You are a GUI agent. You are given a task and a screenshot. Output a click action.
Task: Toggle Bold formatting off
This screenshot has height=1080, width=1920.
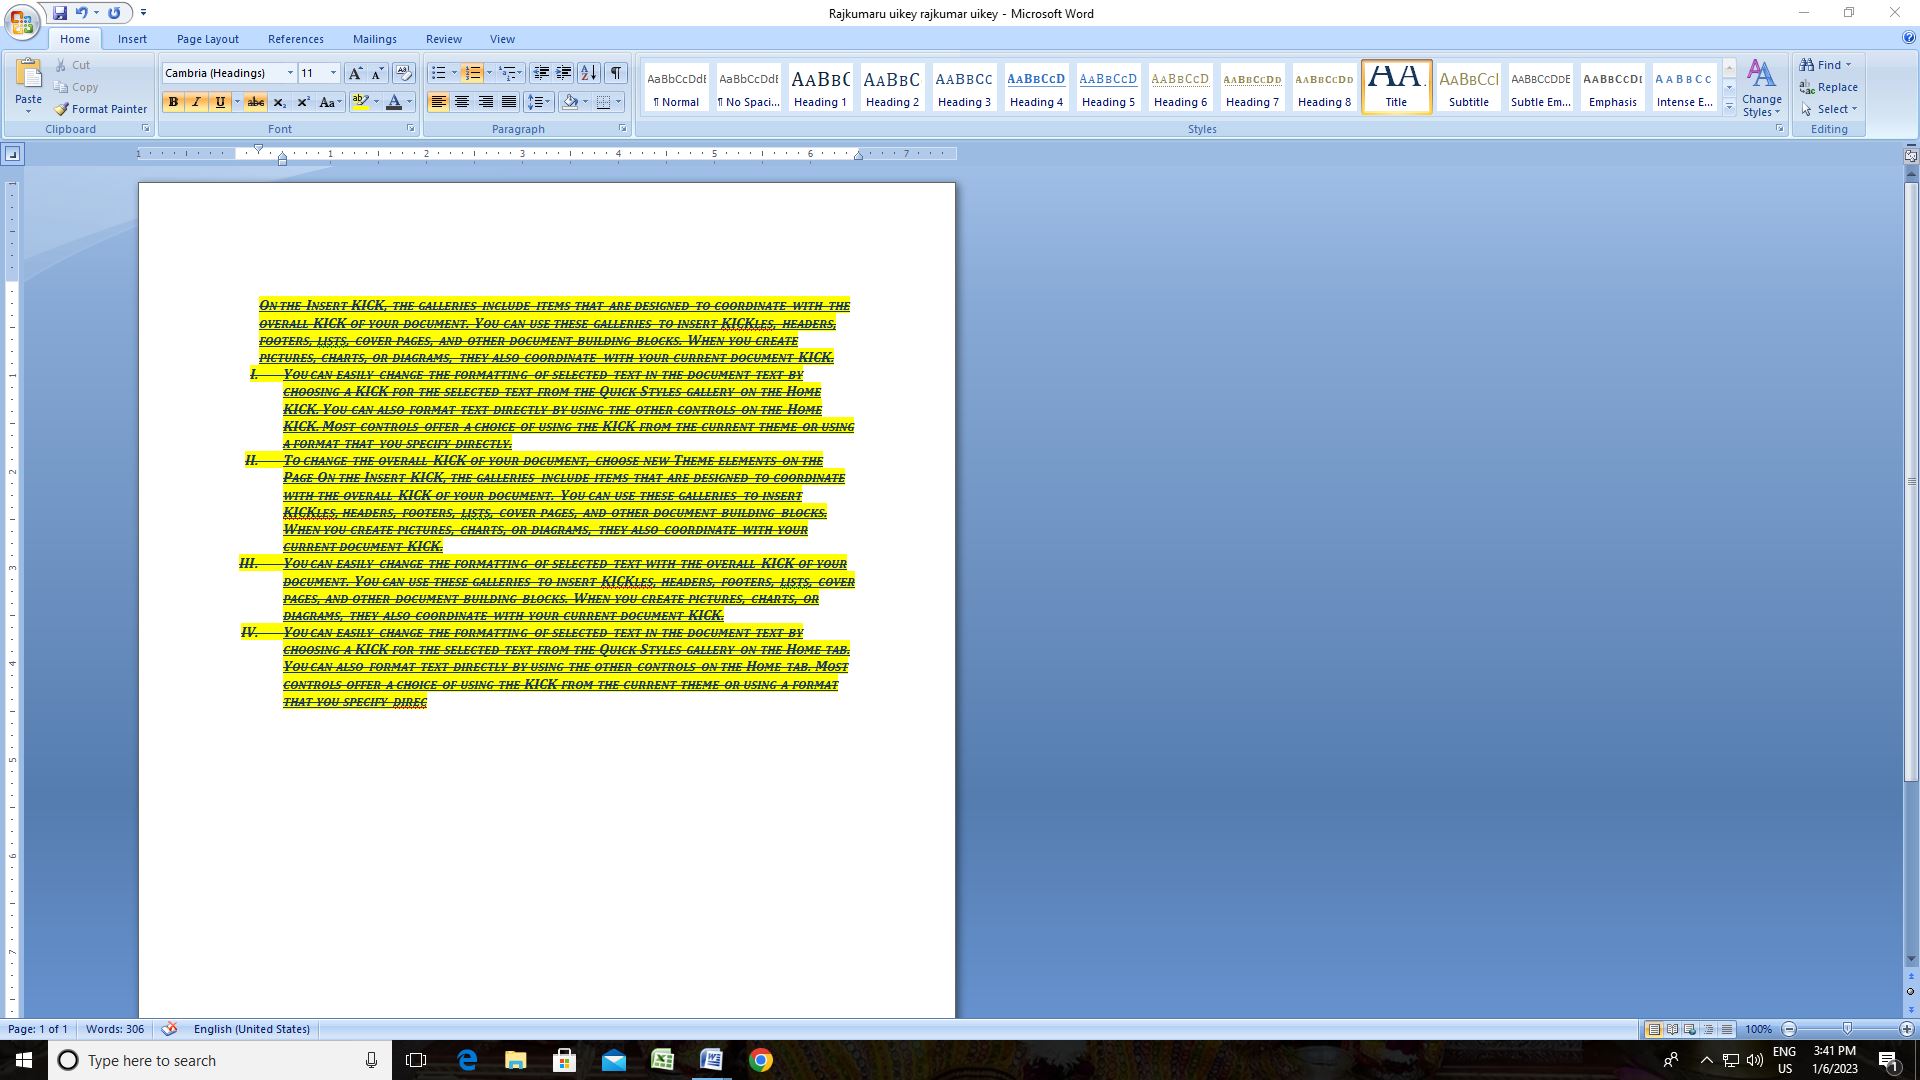173,102
